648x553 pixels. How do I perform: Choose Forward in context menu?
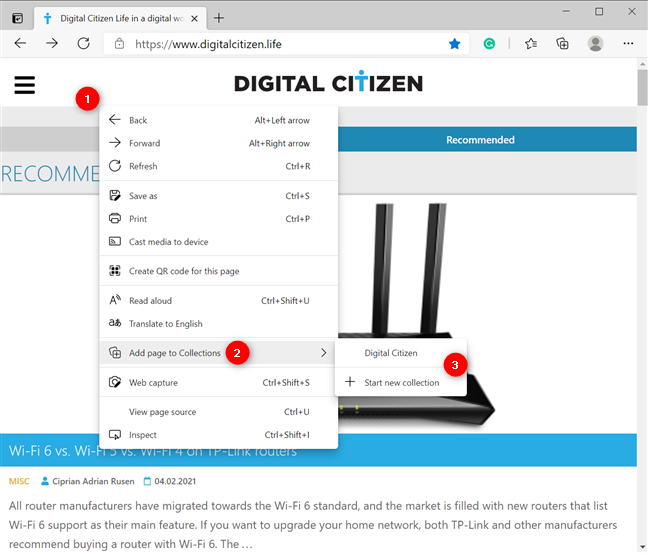(219, 143)
